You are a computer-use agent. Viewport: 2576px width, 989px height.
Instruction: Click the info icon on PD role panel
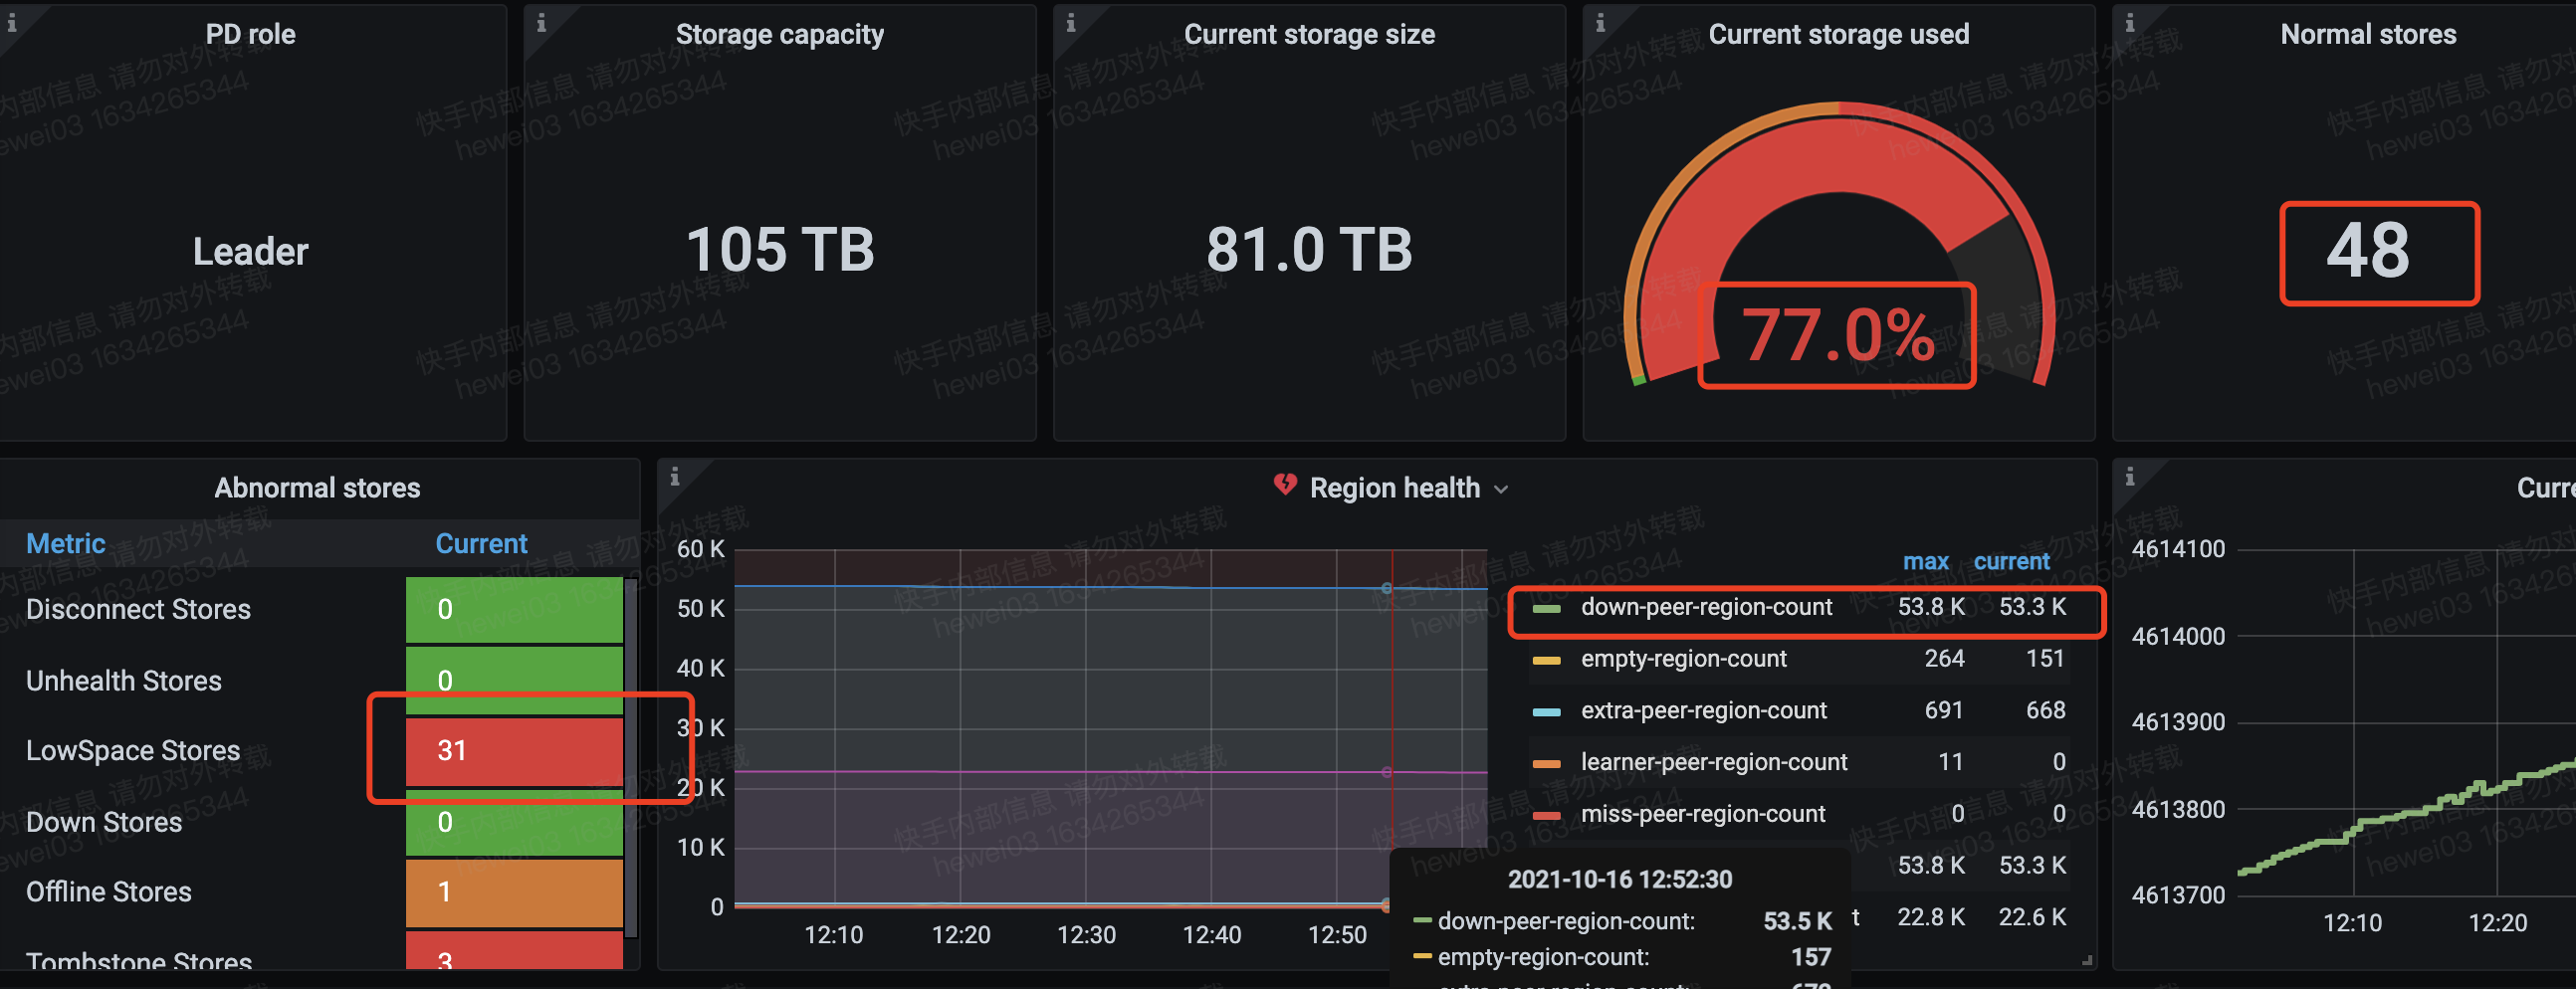12,22
